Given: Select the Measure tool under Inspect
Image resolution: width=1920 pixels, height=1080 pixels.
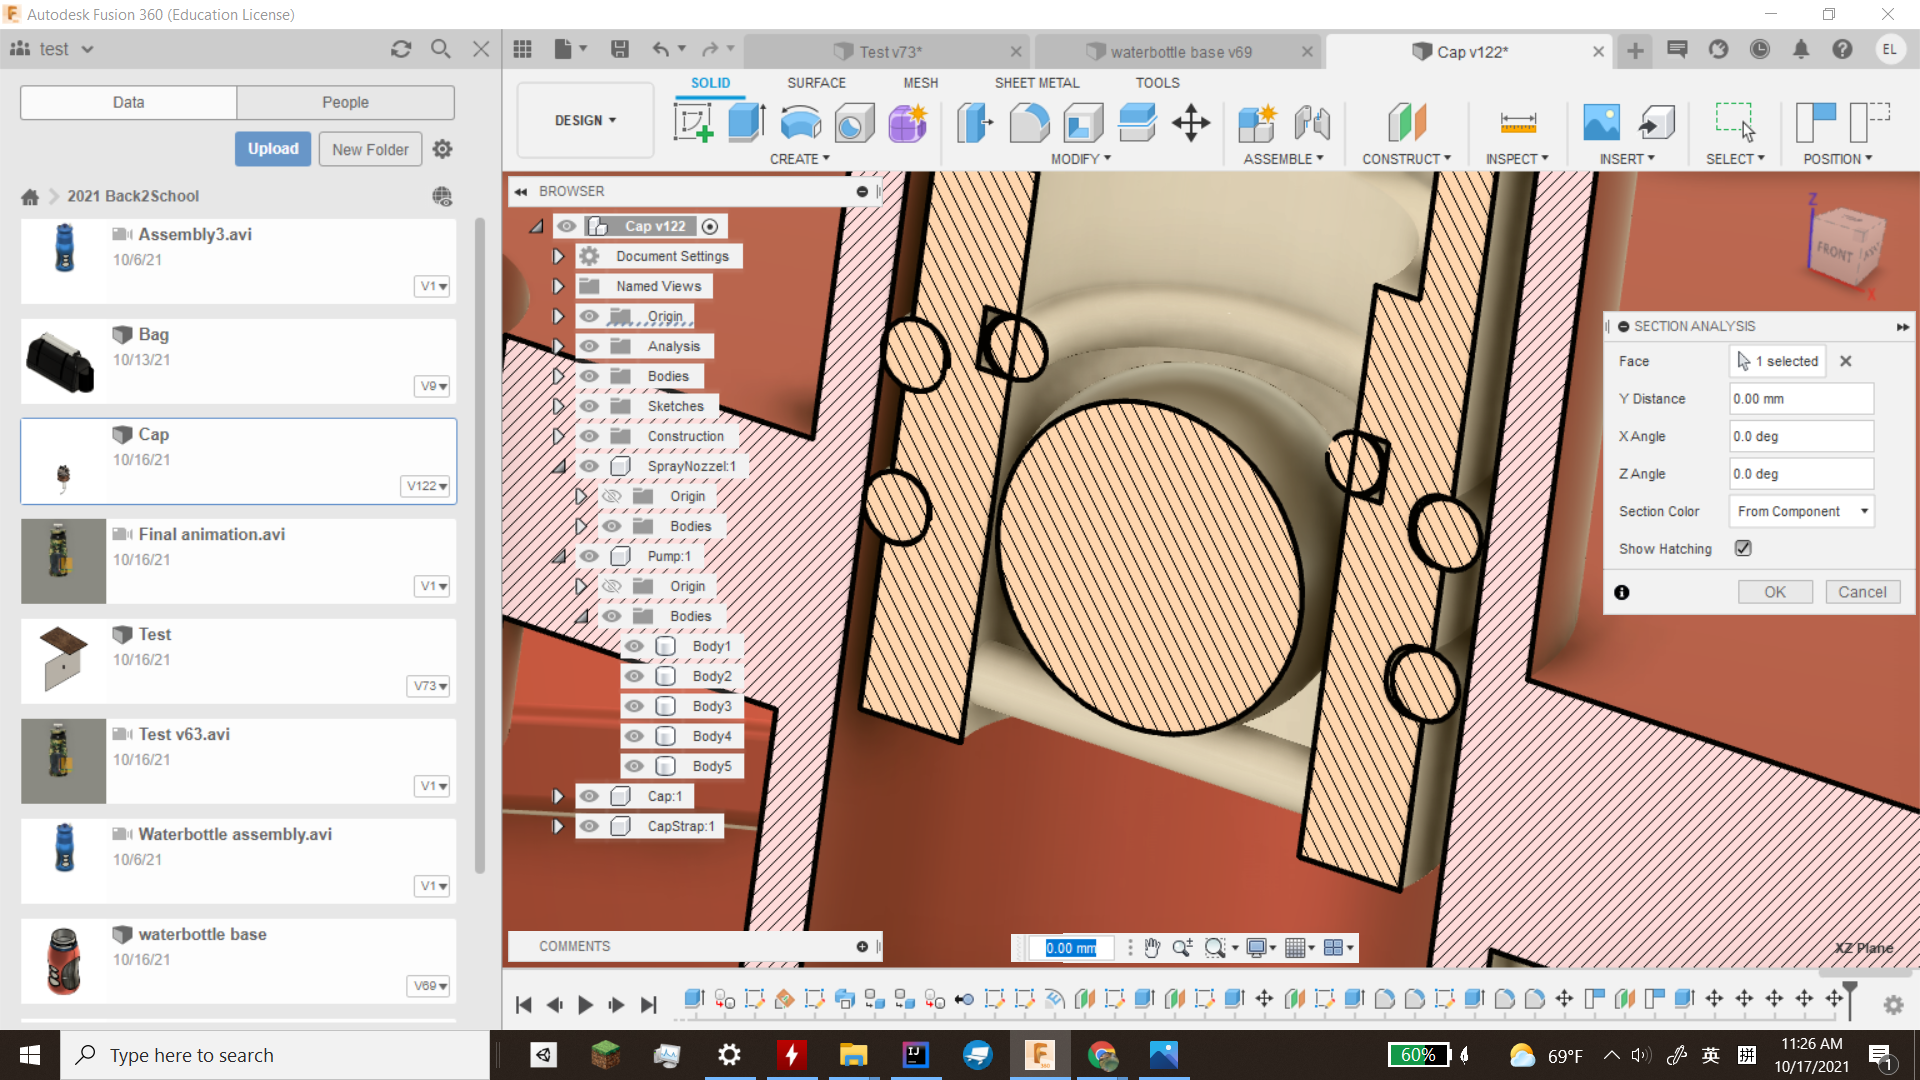Looking at the screenshot, I should click(x=1518, y=122).
